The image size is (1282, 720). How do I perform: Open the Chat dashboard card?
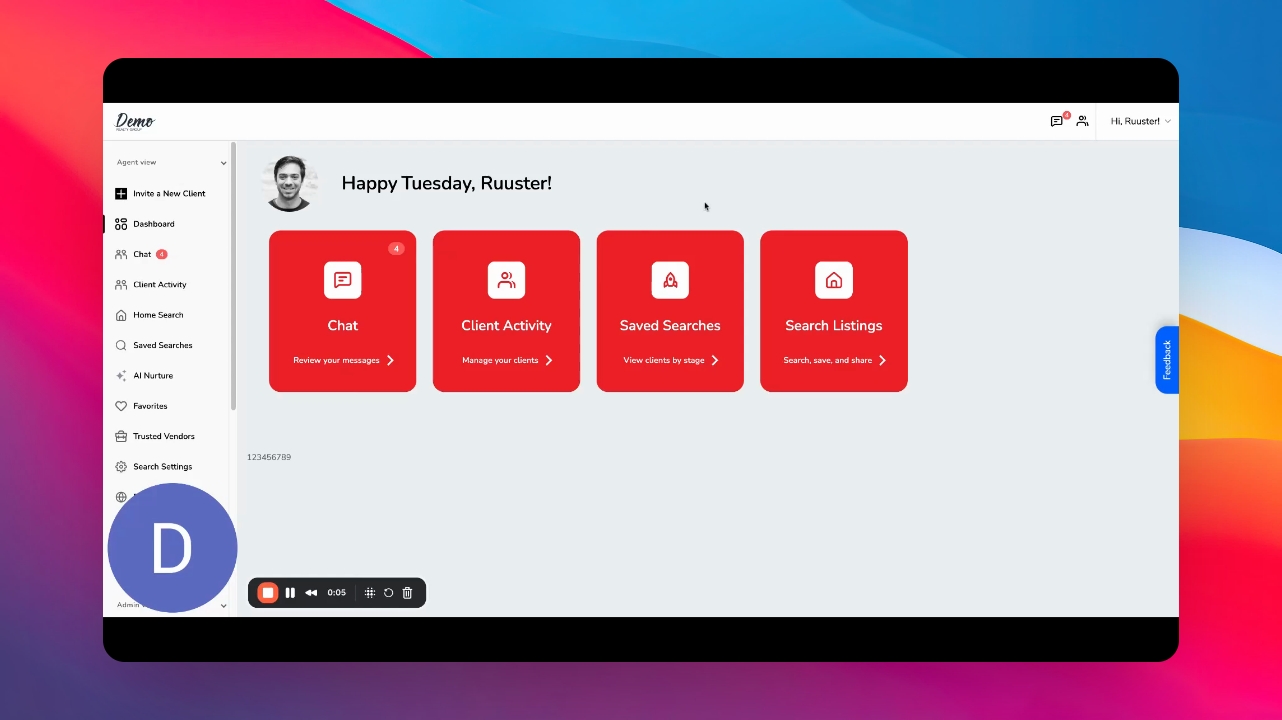pos(342,311)
